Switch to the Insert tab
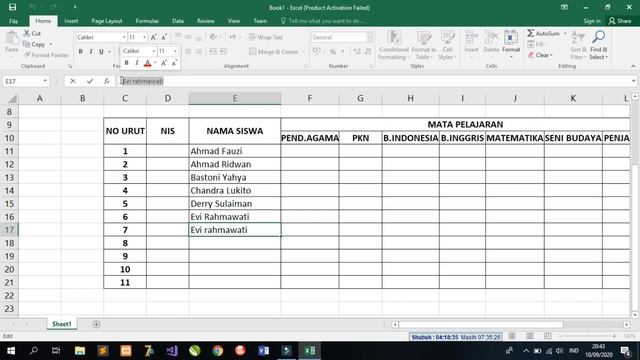Screen dimensions: 640x360 point(71,21)
